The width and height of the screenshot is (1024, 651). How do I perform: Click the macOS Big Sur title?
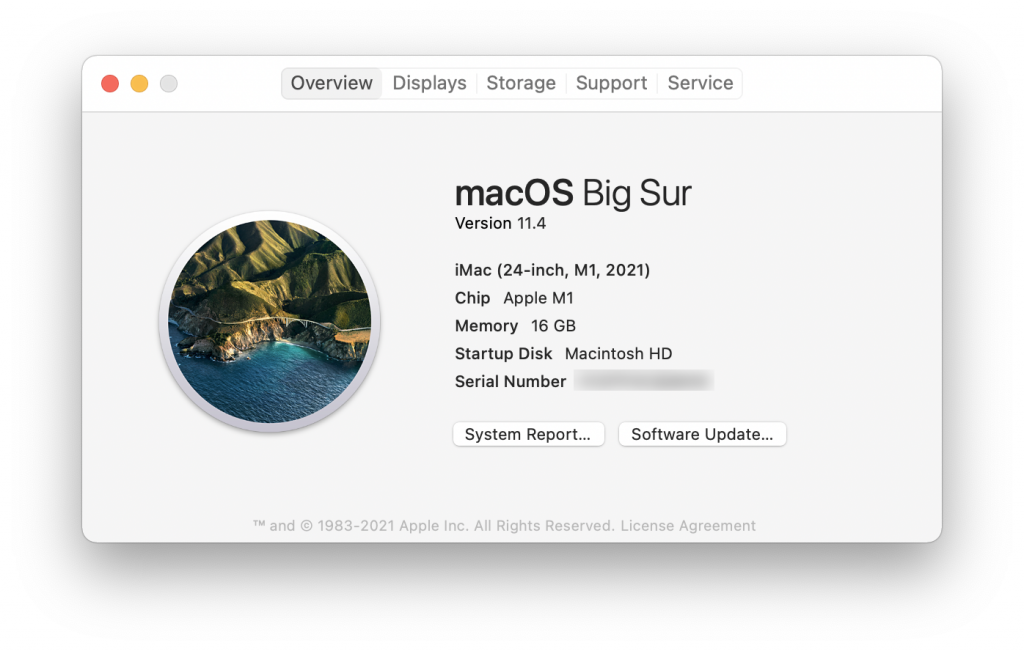[x=573, y=192]
